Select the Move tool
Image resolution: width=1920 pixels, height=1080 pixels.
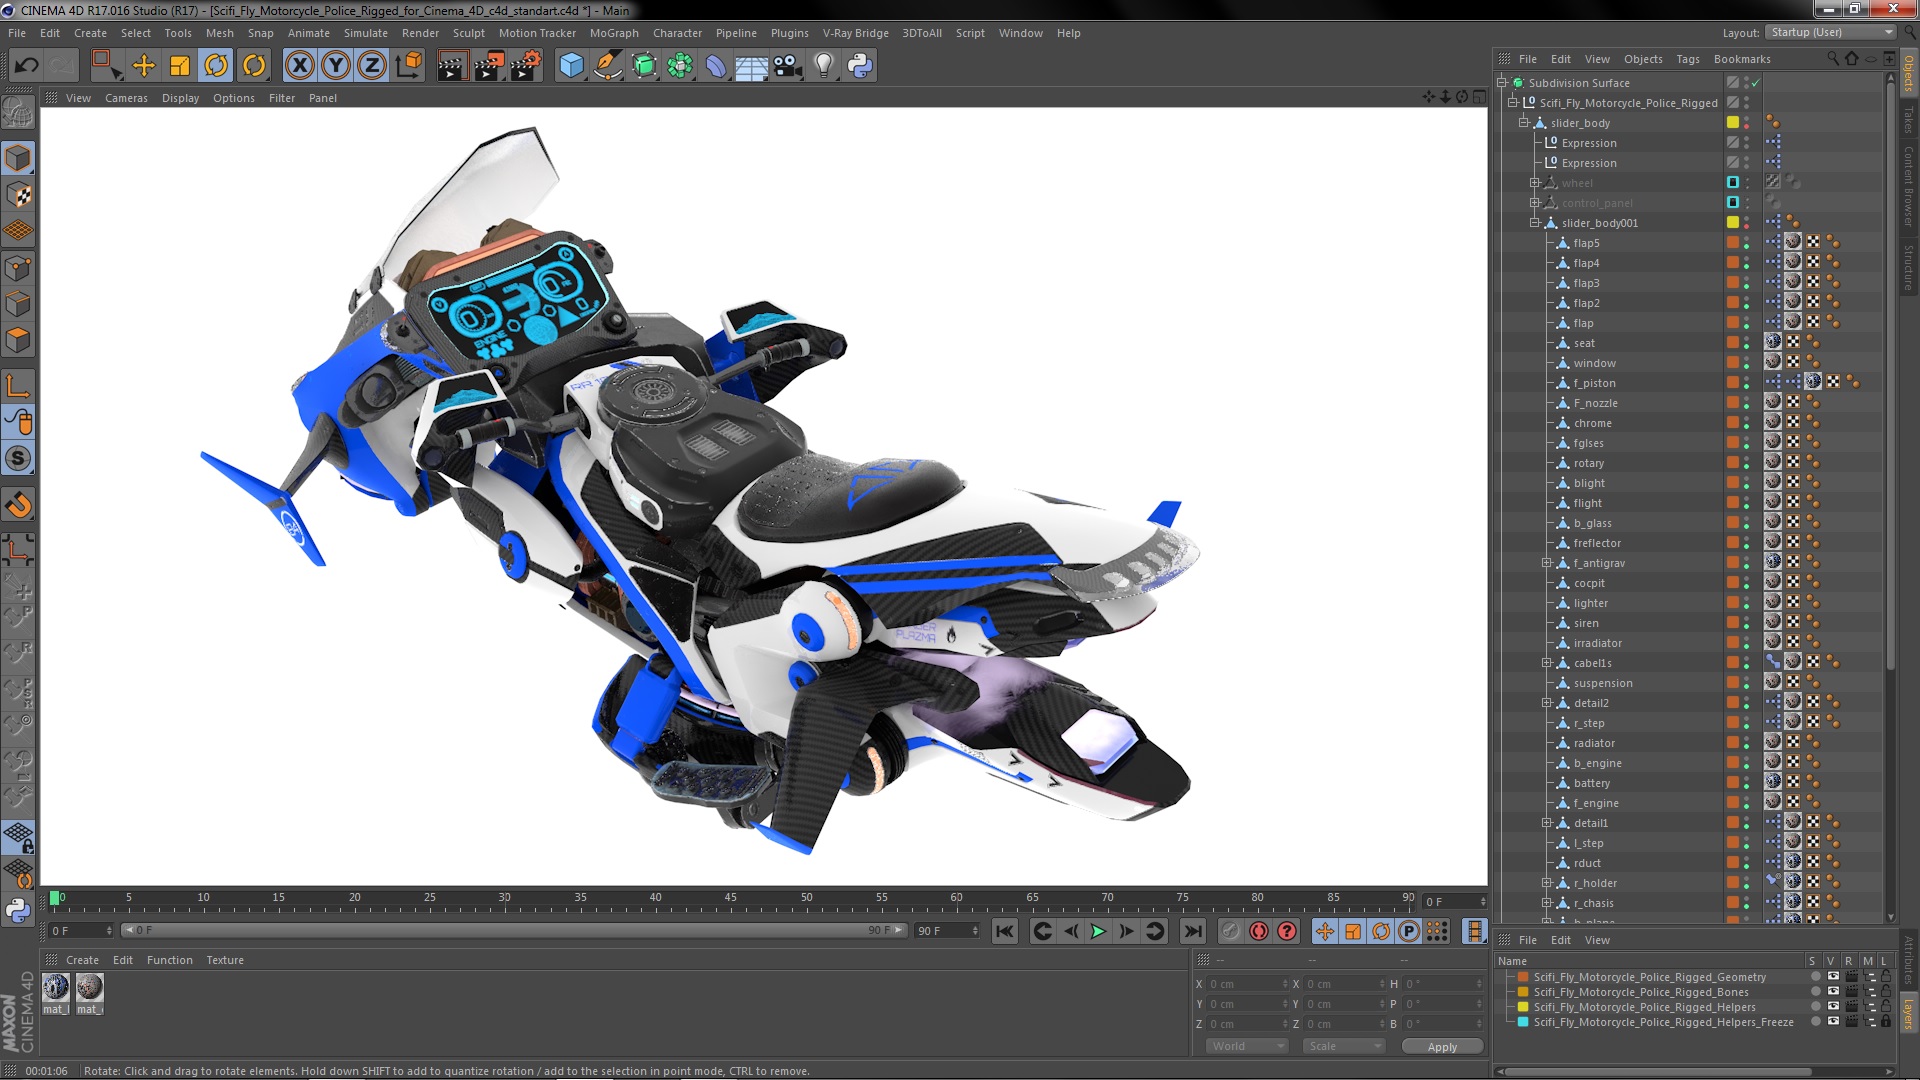click(144, 66)
